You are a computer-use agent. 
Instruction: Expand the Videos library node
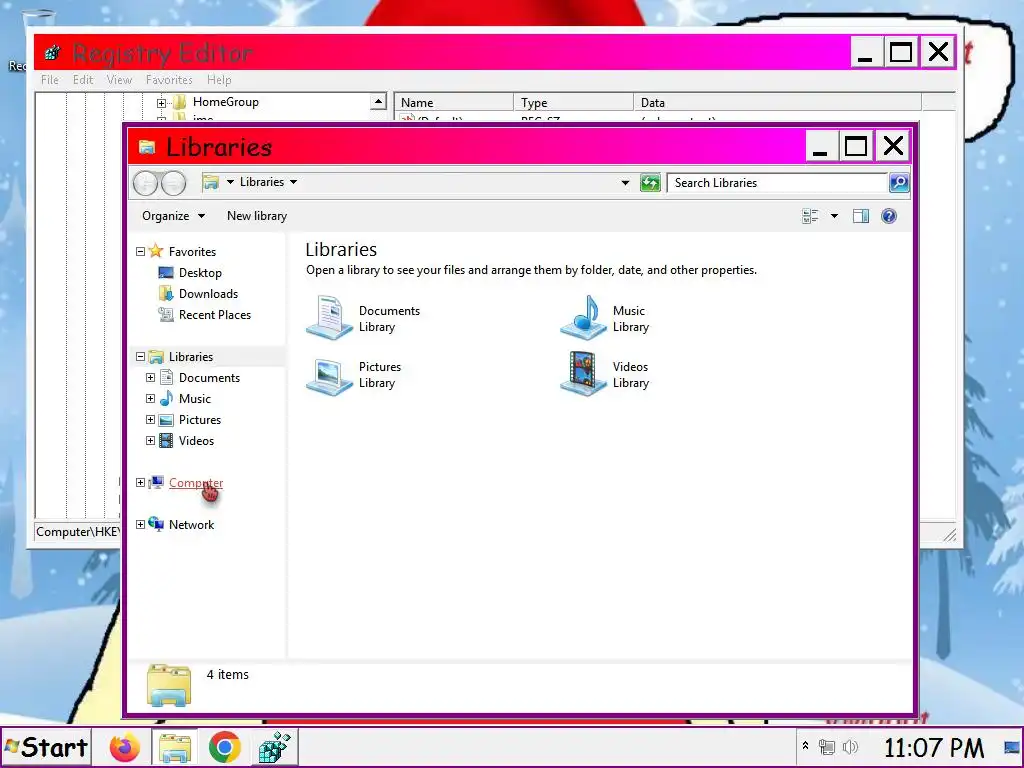tap(150, 440)
